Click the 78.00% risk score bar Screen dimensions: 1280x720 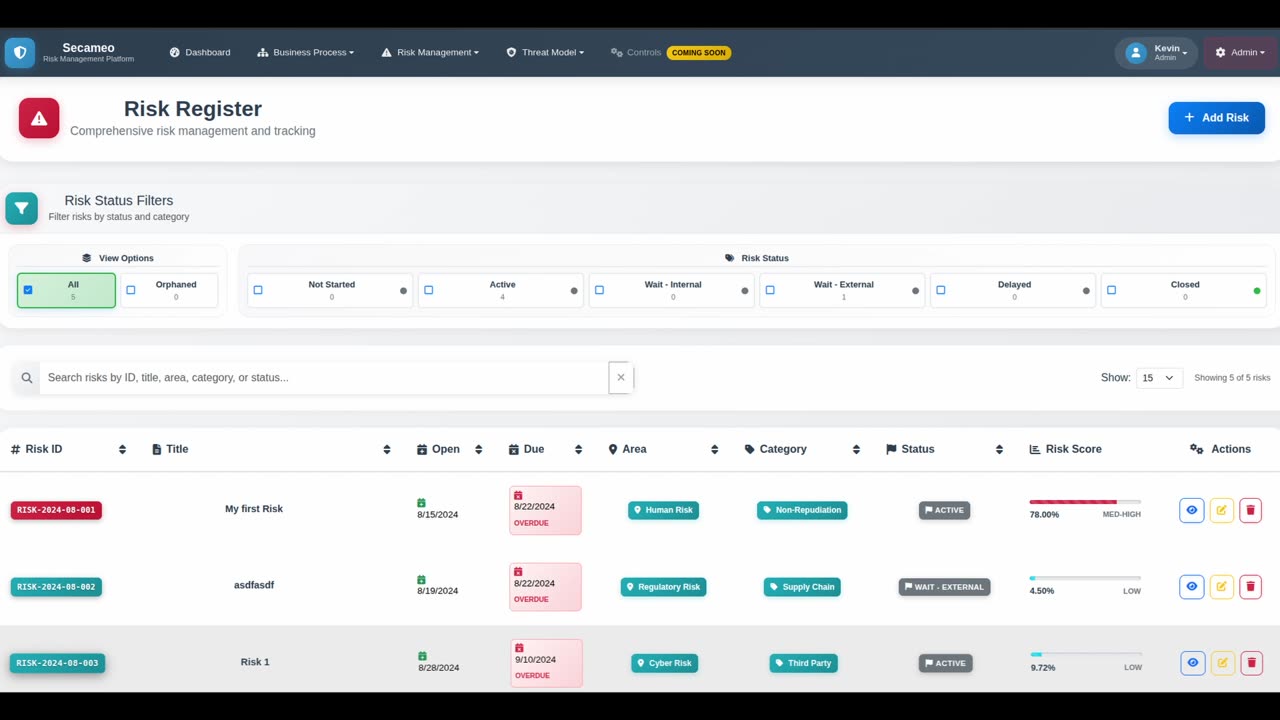(x=1085, y=502)
